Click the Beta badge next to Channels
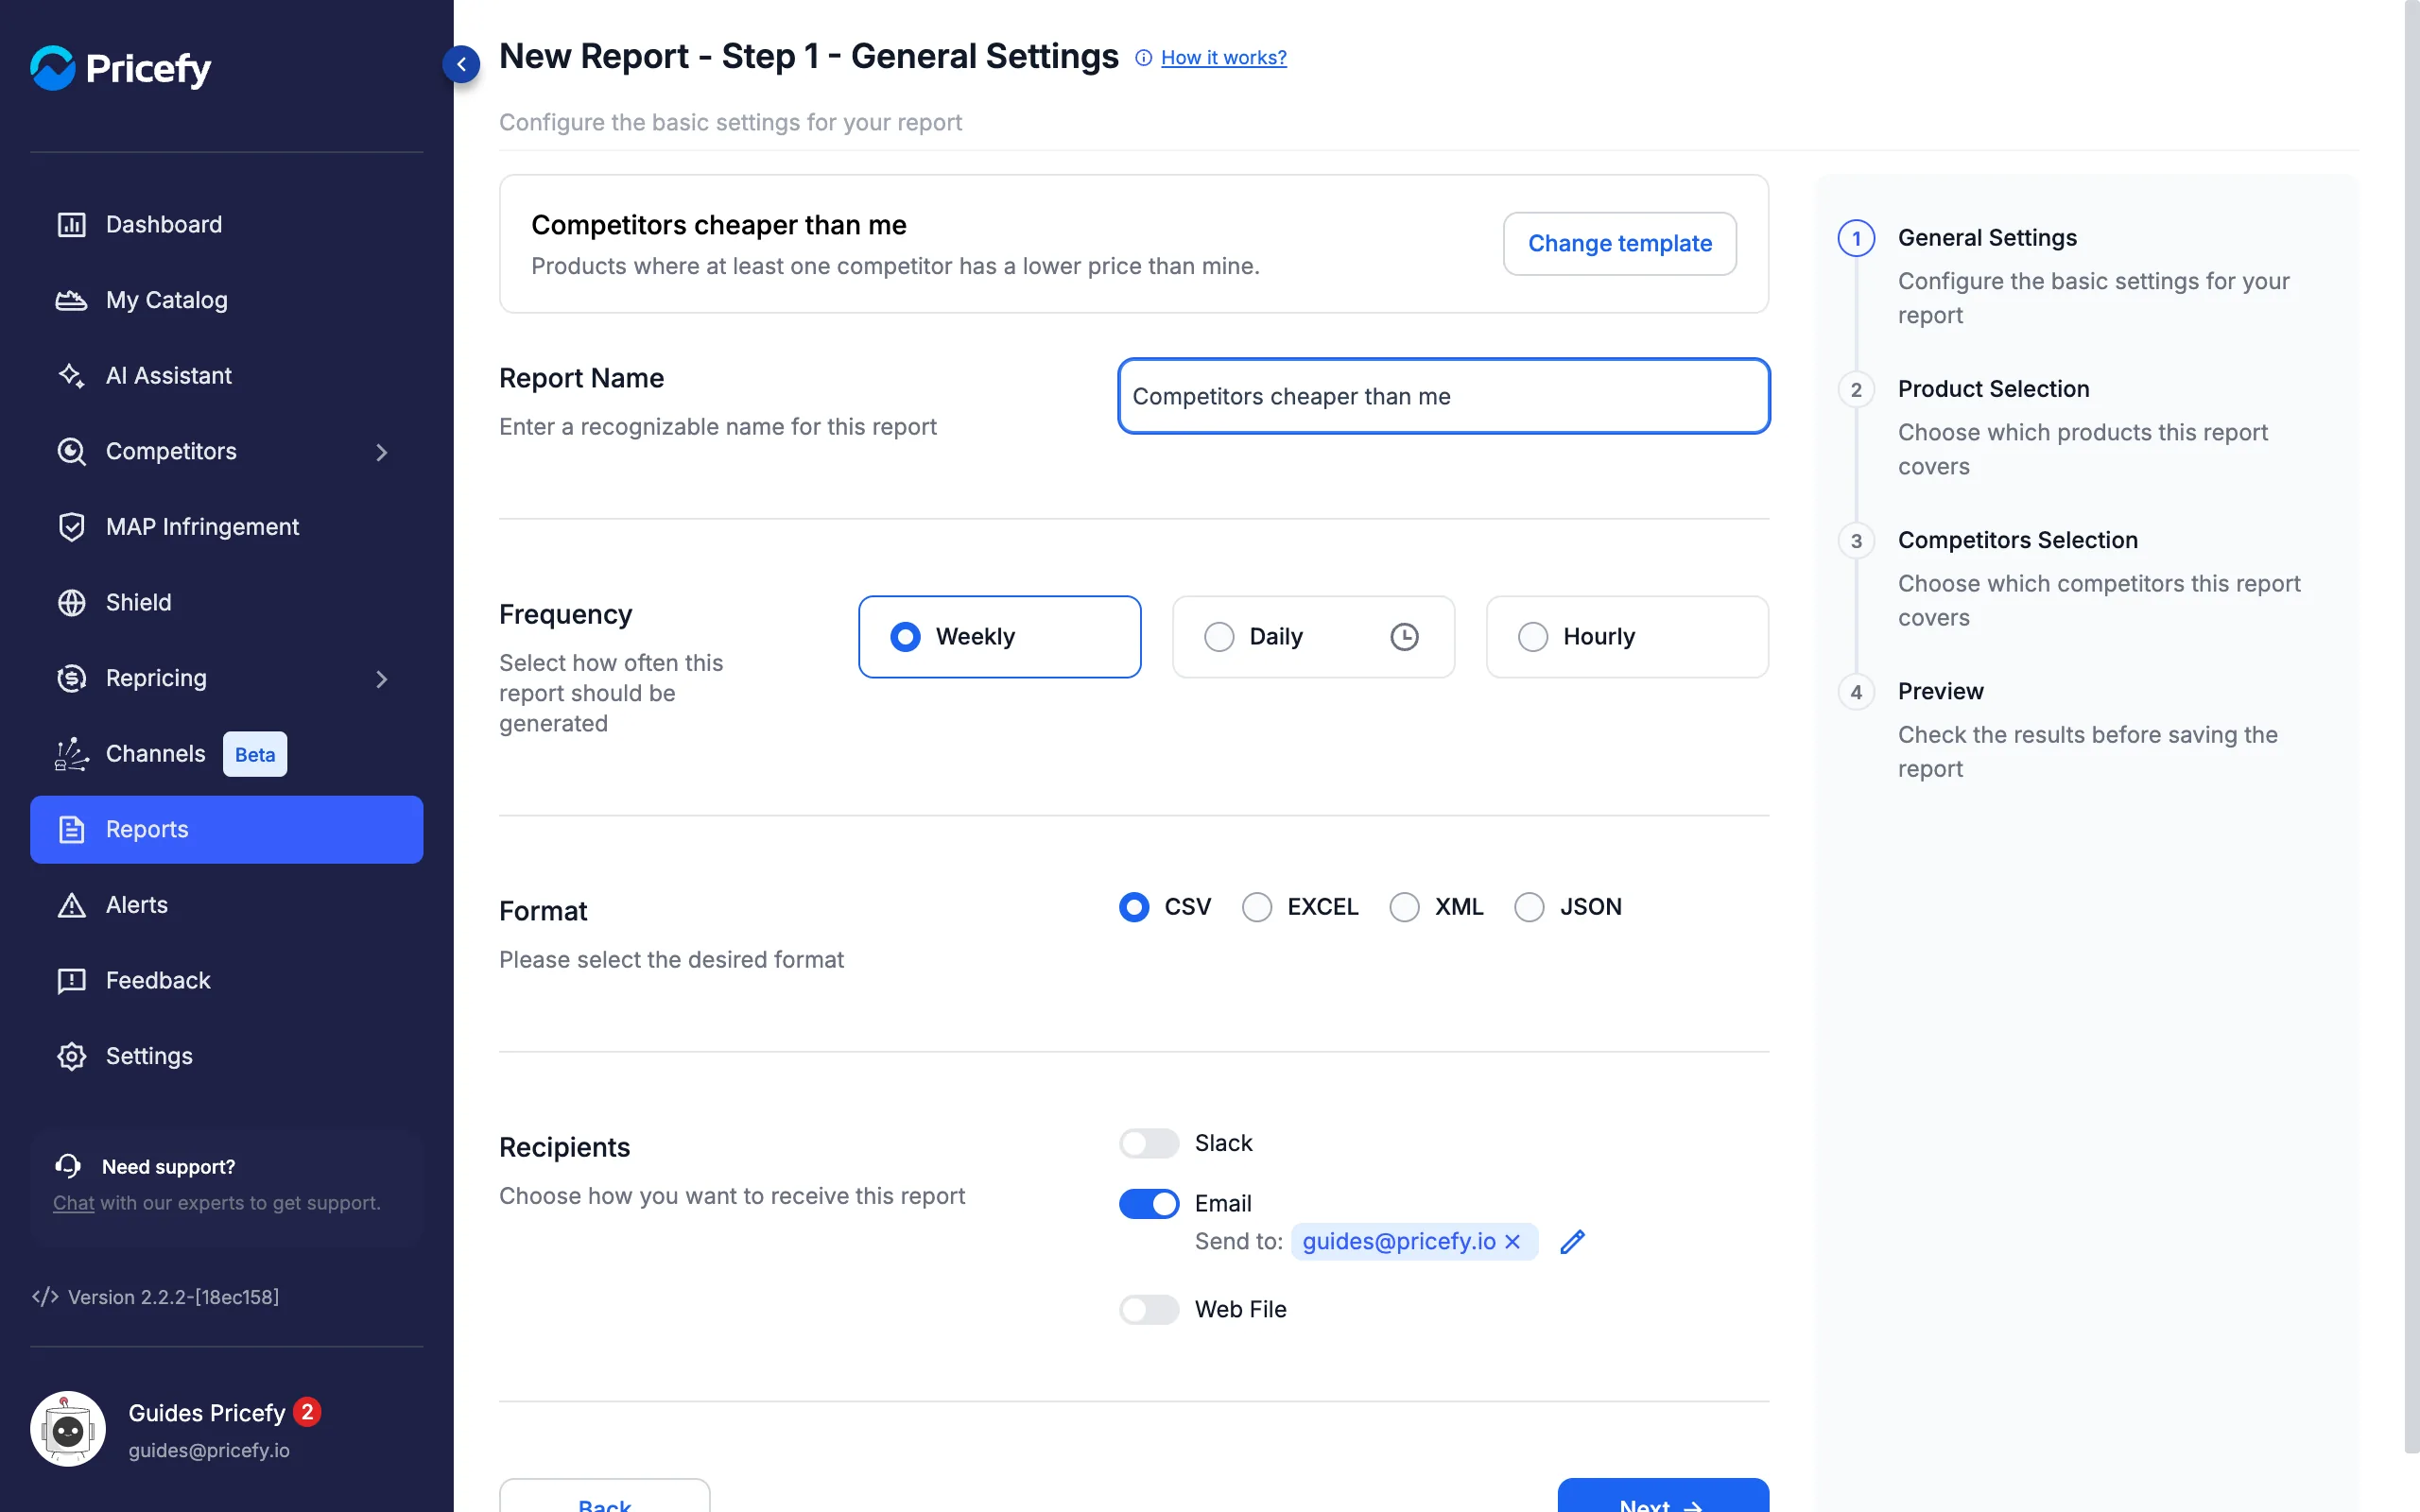Screen dimensions: 2420x1512 pos(255,754)
